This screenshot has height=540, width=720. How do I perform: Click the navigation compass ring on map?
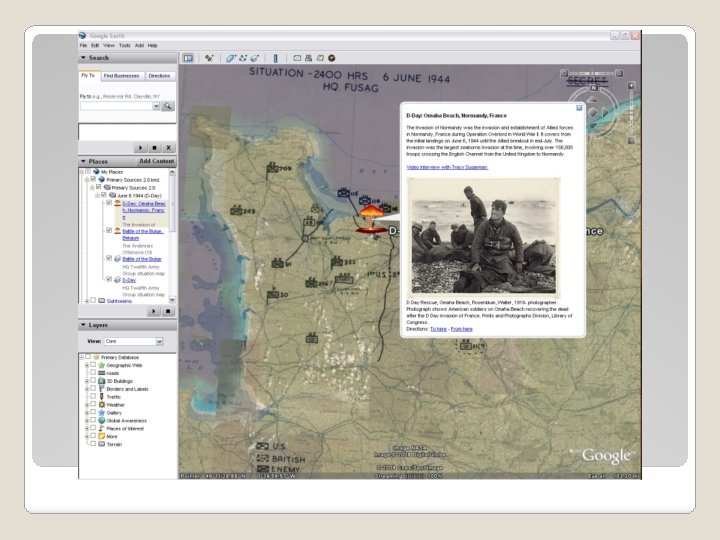[593, 112]
